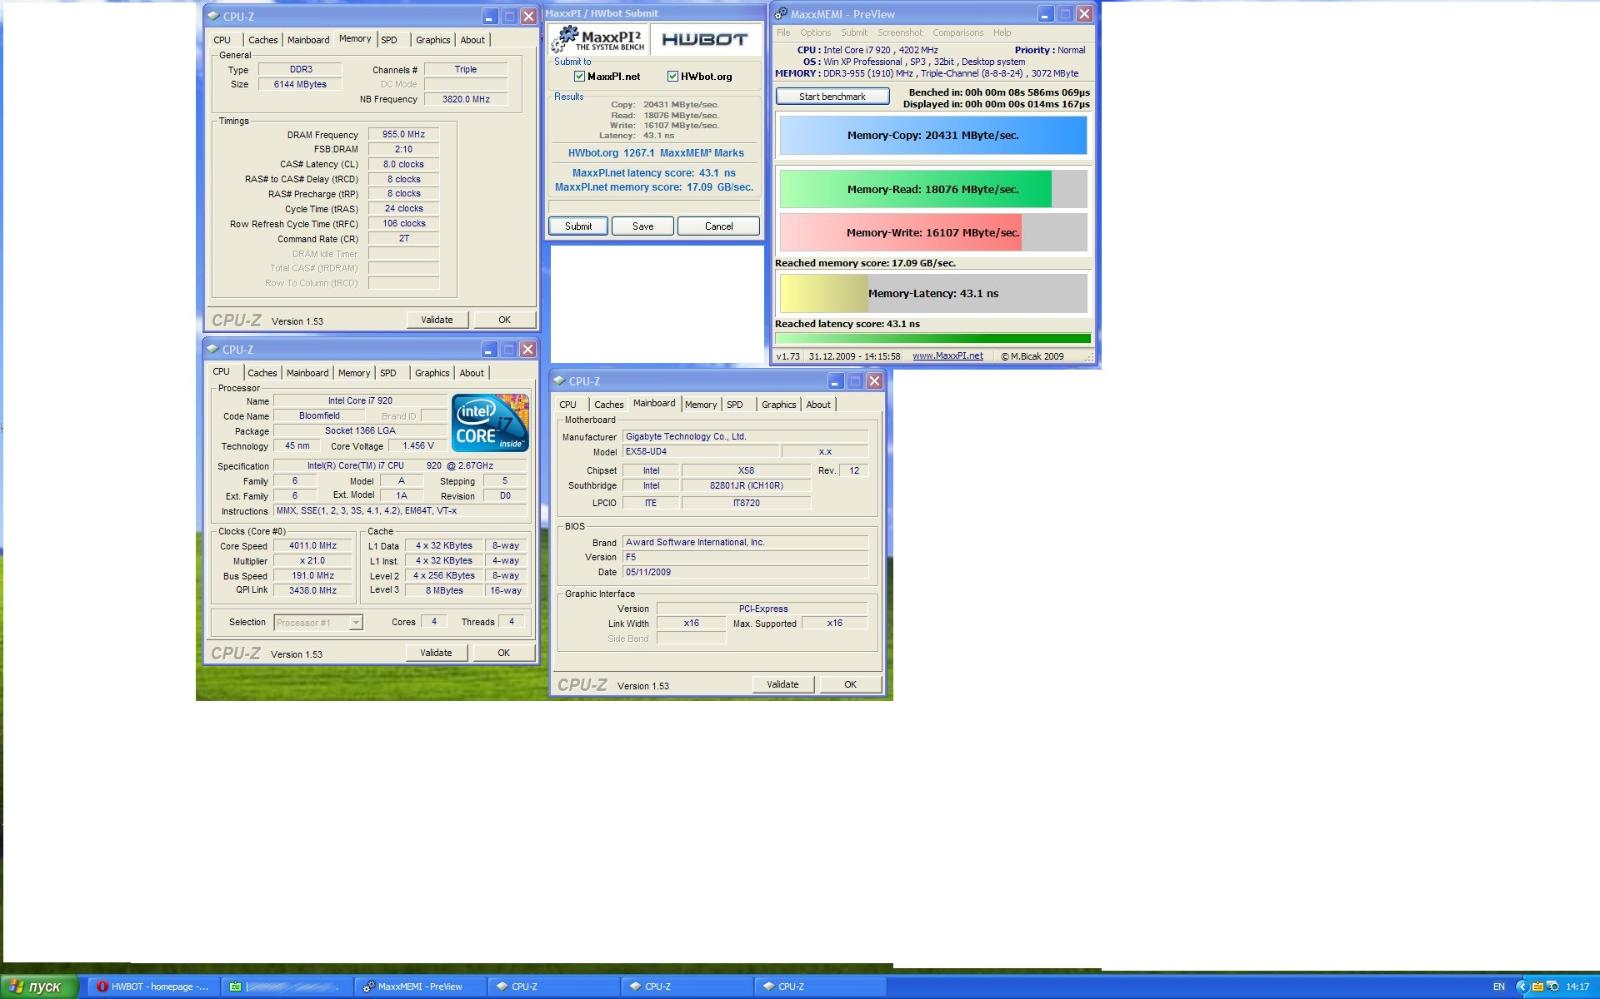Select About tab in CPU-Z processor window
1600x999 pixels.
coord(472,373)
